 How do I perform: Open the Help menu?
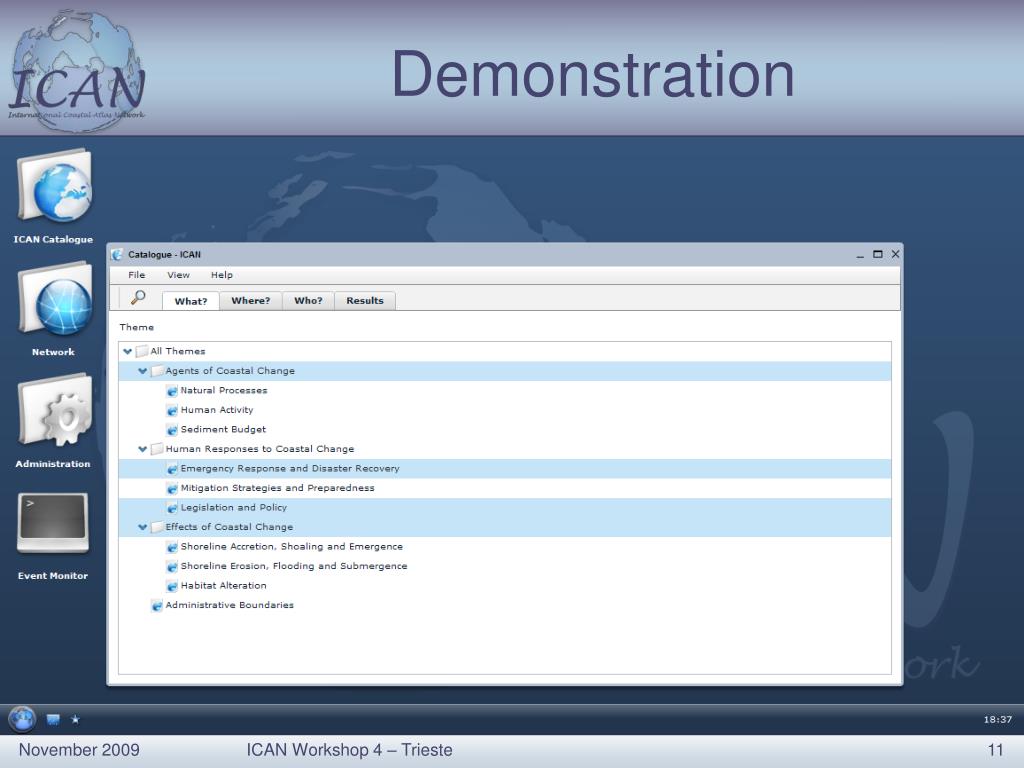pyautogui.click(x=221, y=275)
